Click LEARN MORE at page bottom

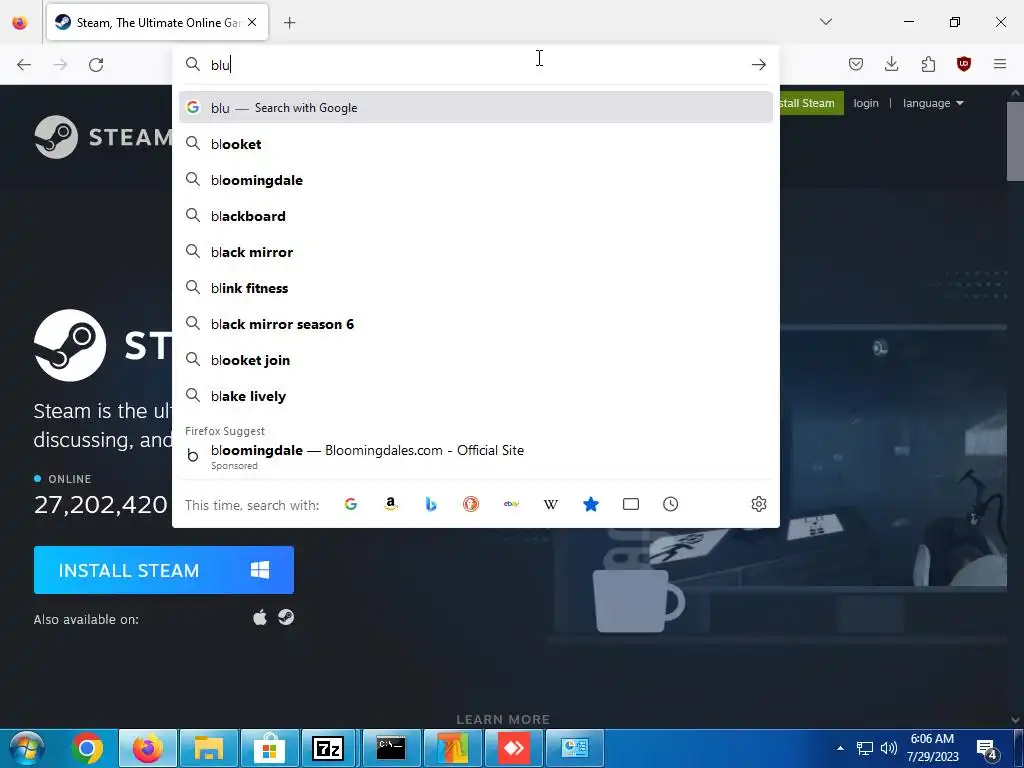[x=503, y=719]
